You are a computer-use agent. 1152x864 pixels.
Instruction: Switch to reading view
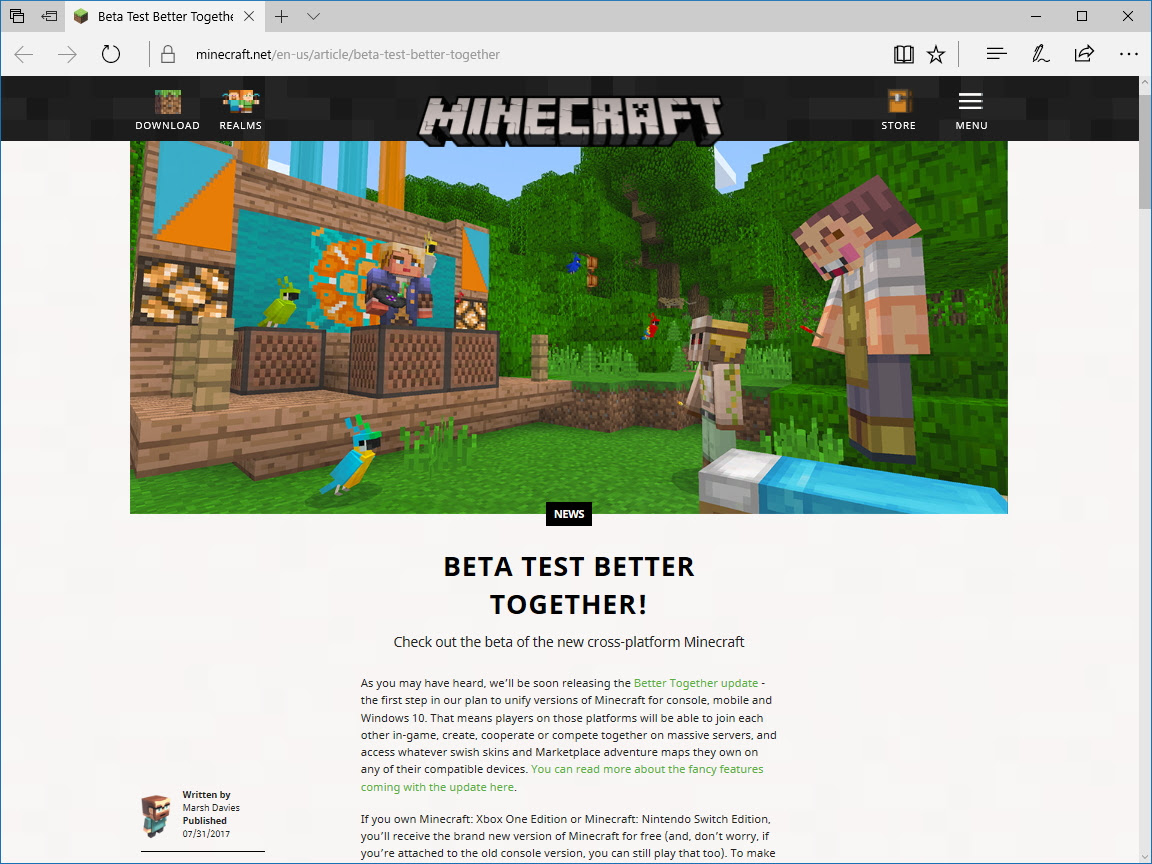[x=904, y=54]
